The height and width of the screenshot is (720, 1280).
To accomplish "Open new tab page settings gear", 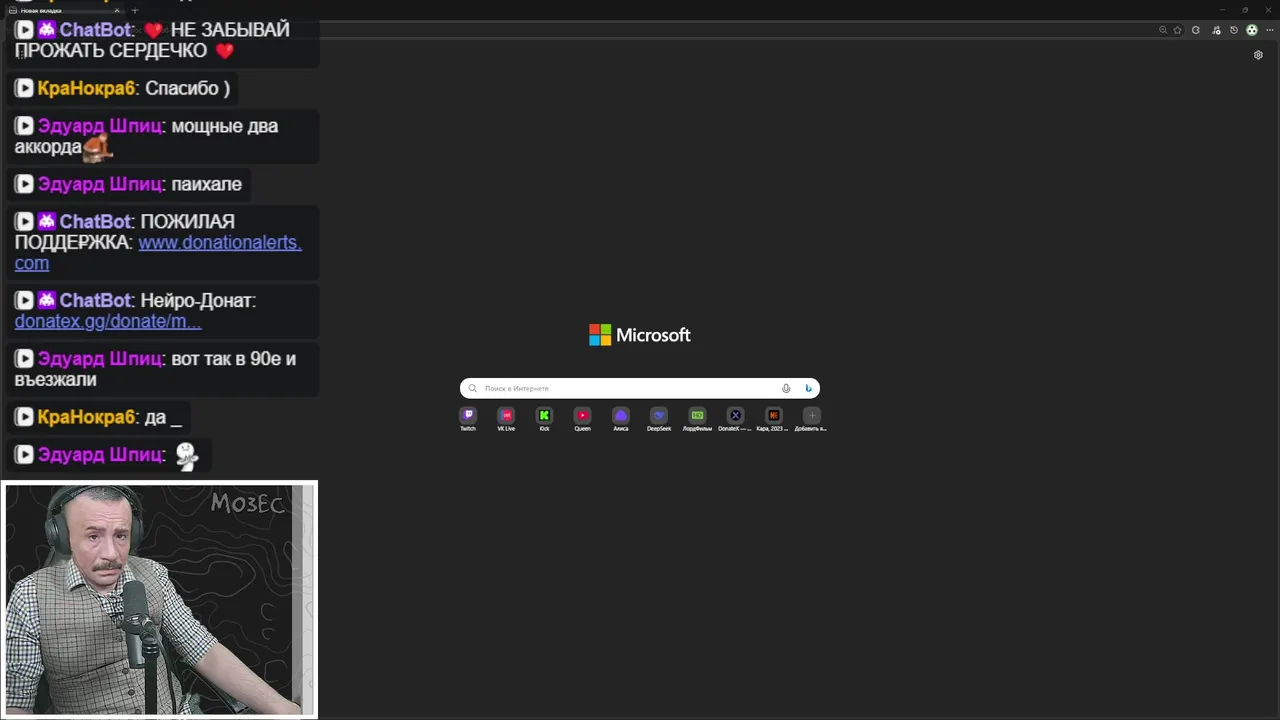I will 1258,55.
